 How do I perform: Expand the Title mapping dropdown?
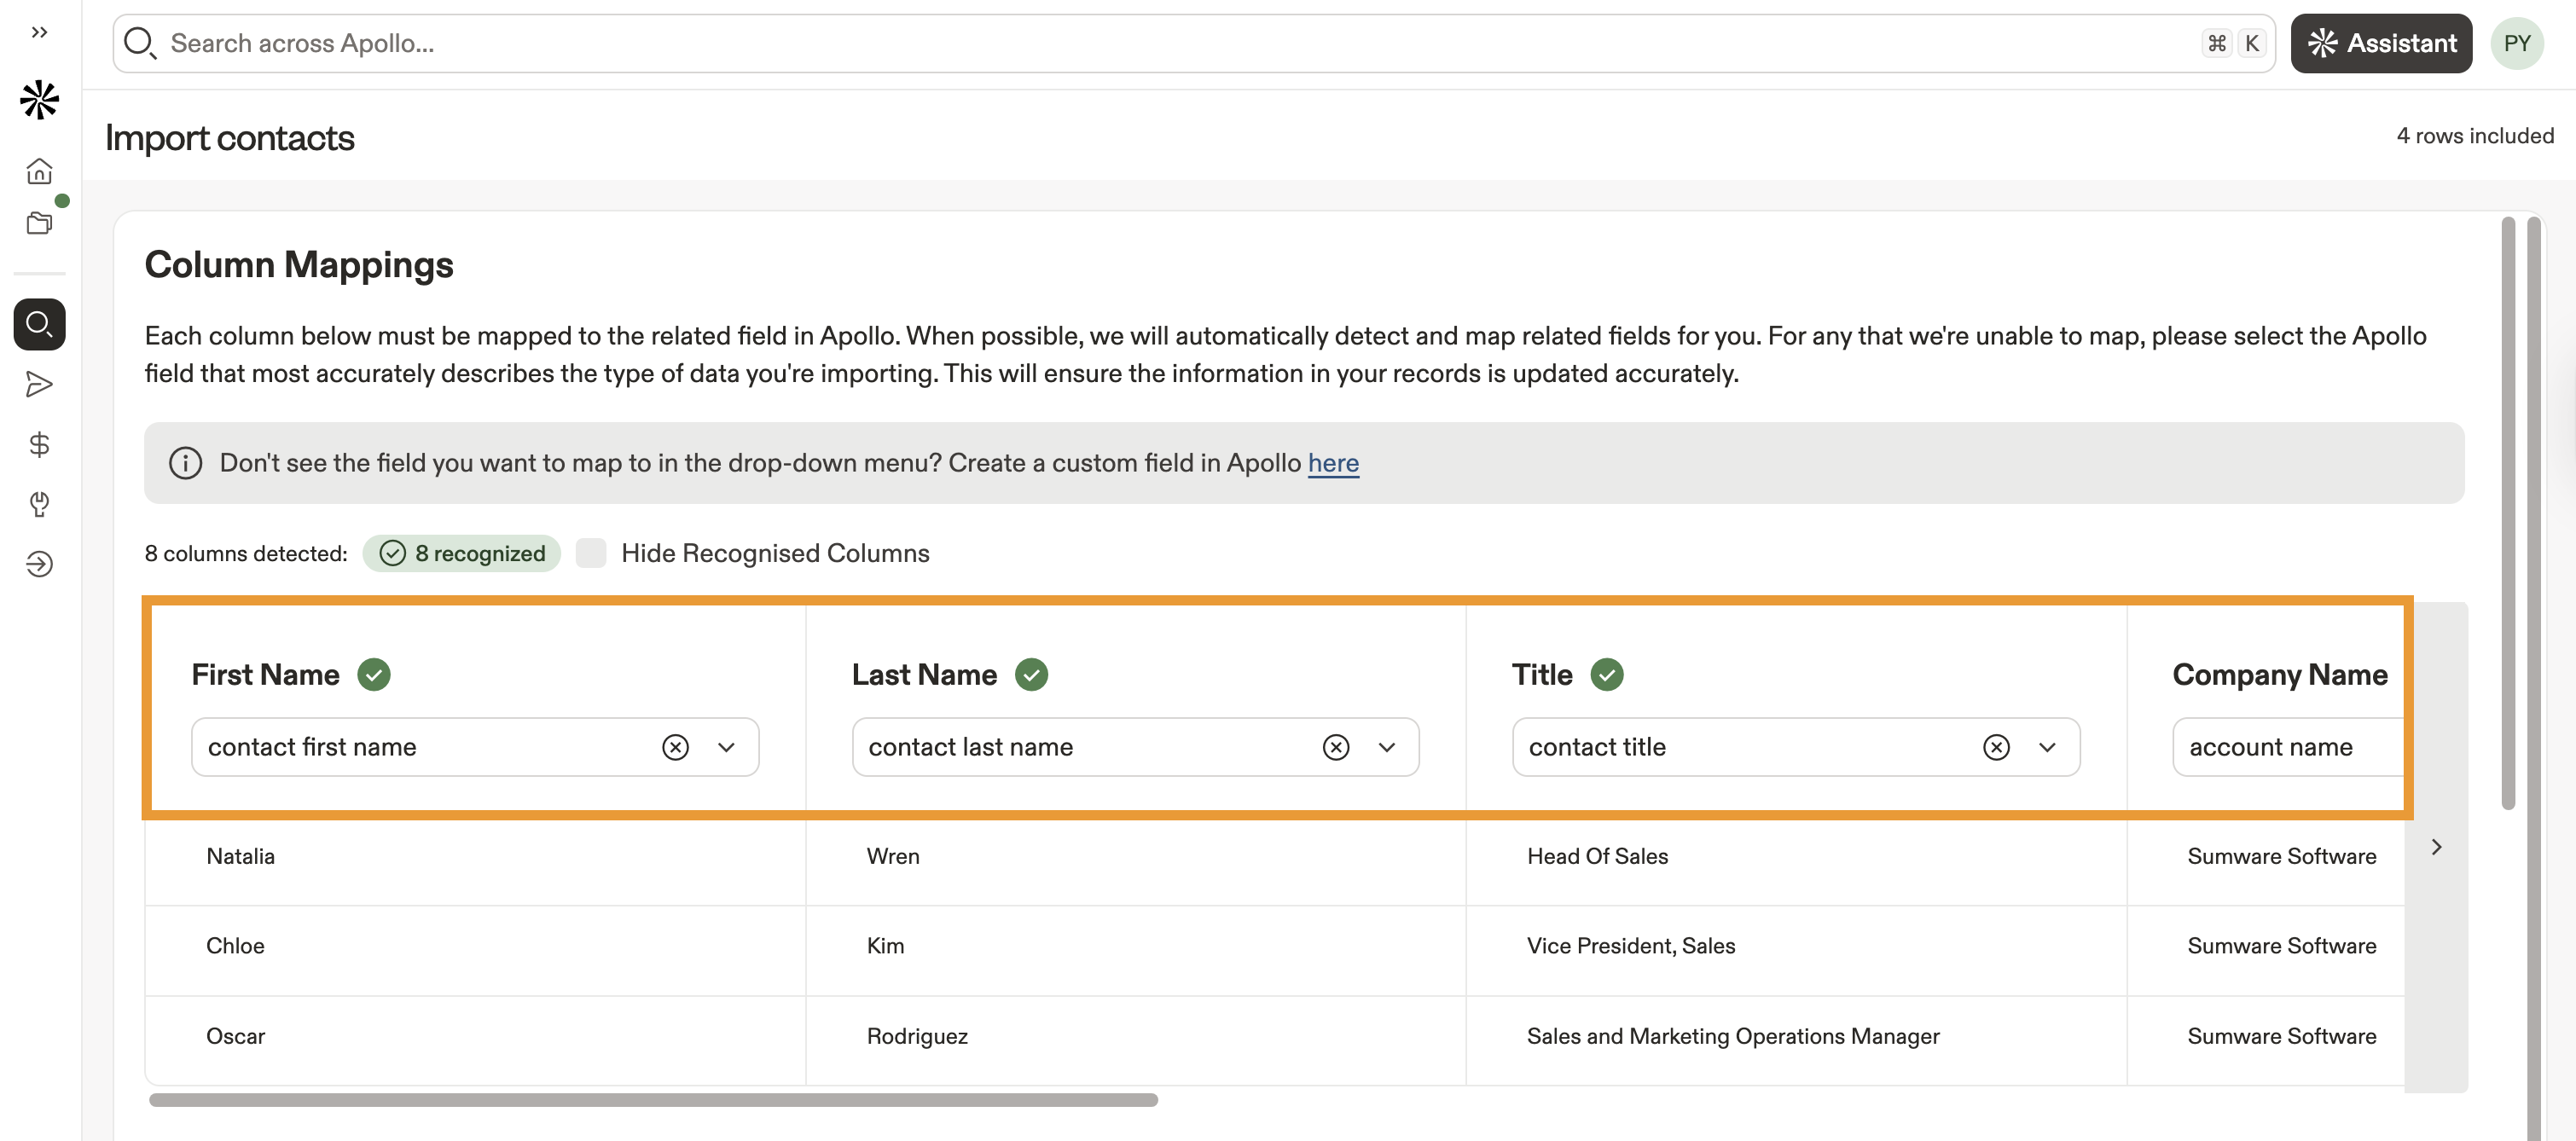pyautogui.click(x=2046, y=747)
